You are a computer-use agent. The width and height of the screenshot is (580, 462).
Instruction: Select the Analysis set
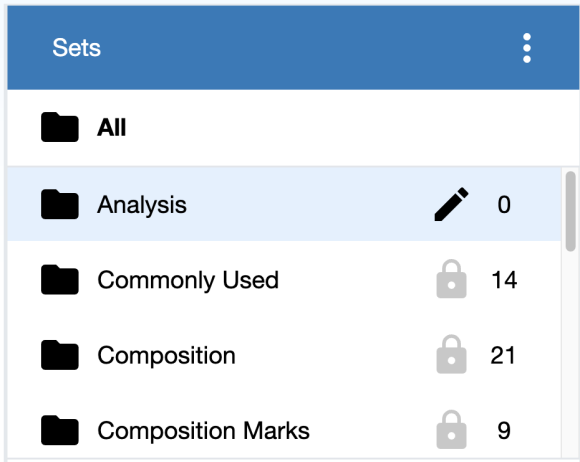[284, 204]
